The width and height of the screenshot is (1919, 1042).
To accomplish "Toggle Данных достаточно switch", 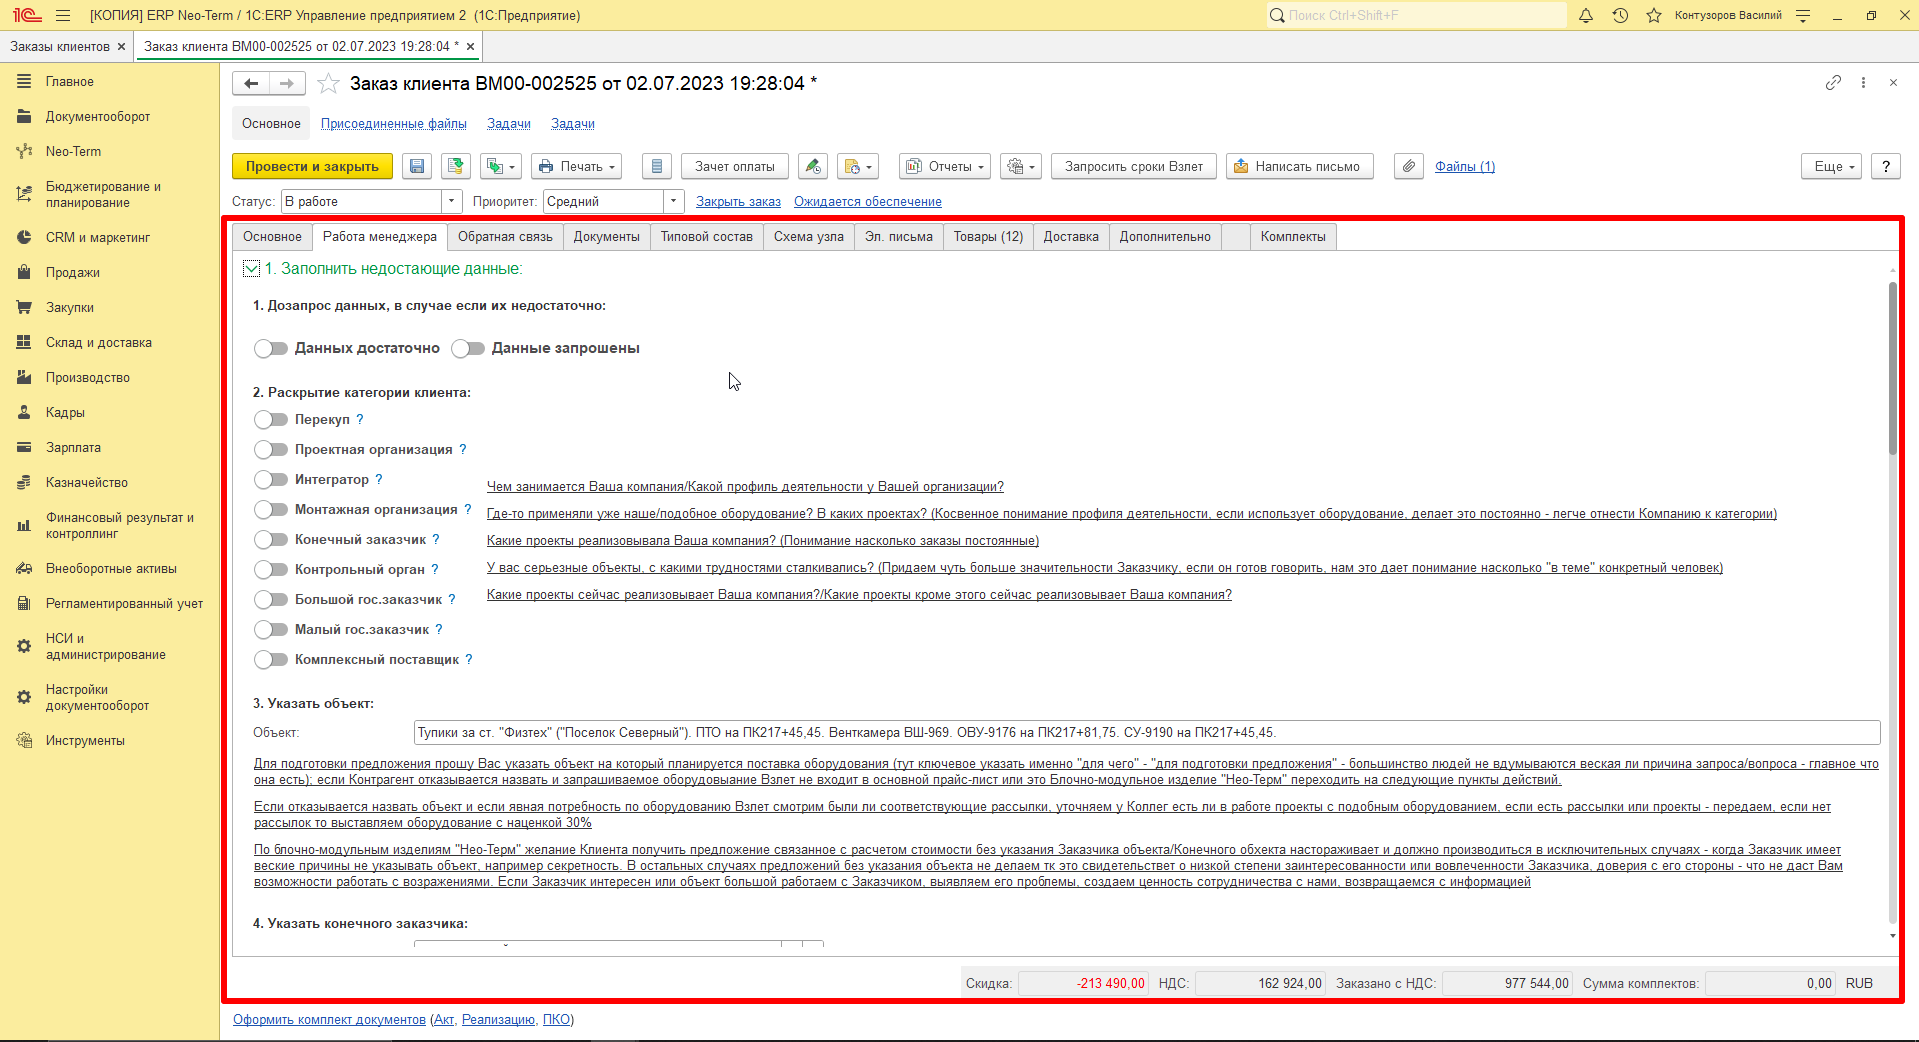I will [x=271, y=348].
